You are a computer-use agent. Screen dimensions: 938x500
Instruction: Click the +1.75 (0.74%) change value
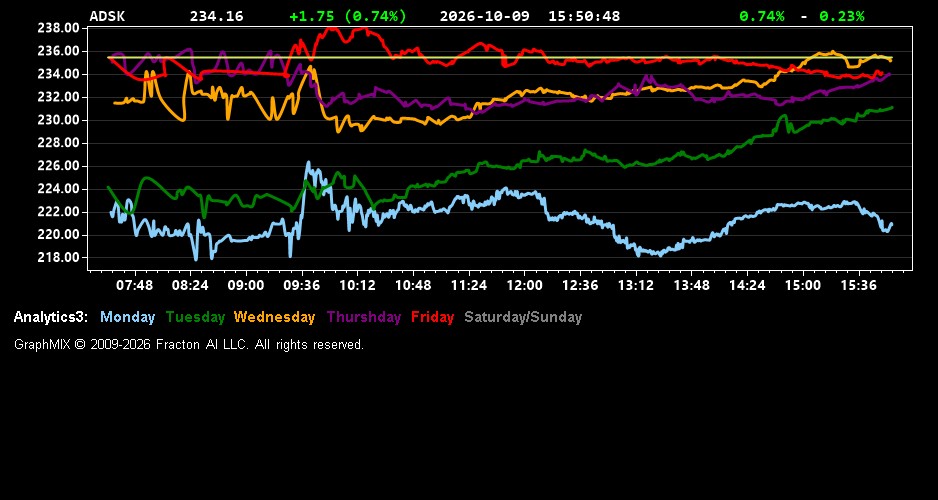point(348,16)
